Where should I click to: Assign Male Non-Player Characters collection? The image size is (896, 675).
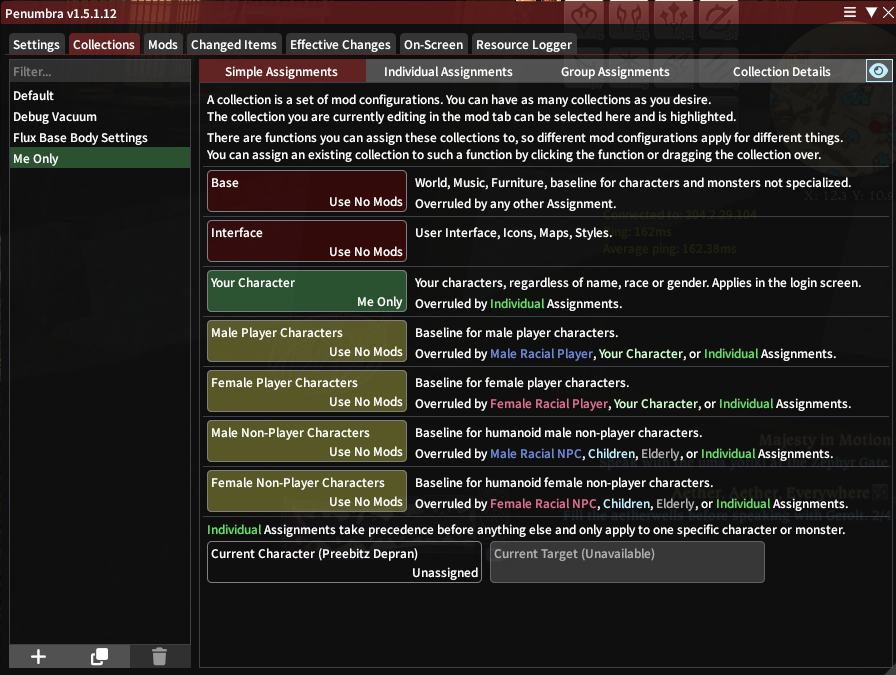307,441
